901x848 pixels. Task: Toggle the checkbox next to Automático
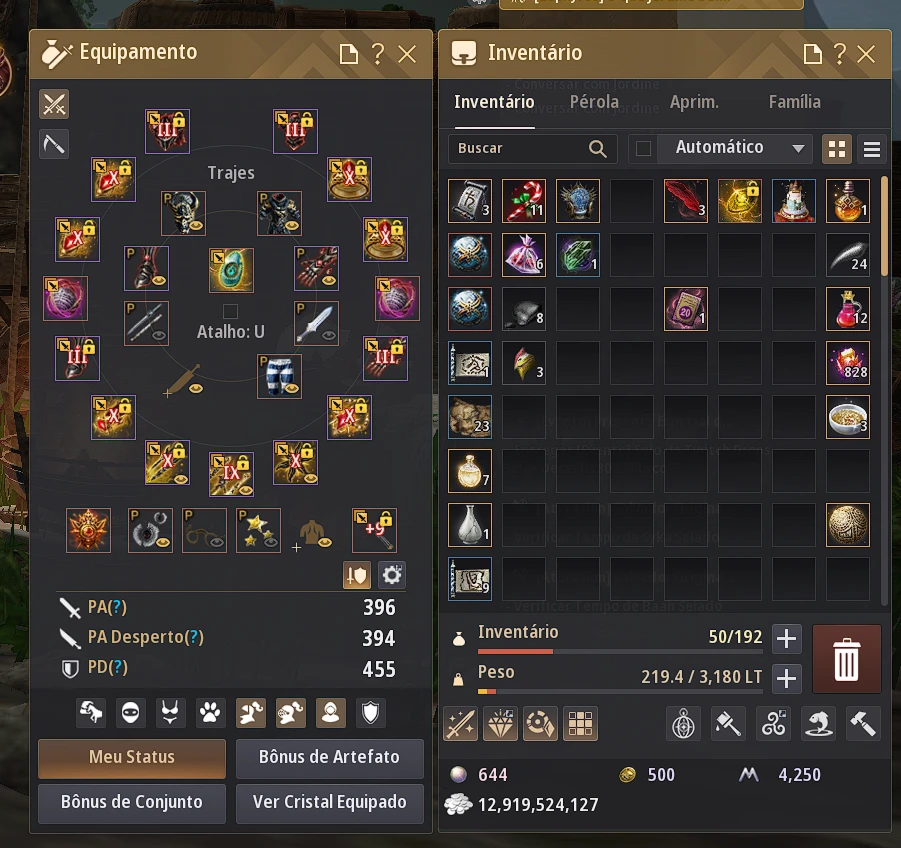pos(643,149)
